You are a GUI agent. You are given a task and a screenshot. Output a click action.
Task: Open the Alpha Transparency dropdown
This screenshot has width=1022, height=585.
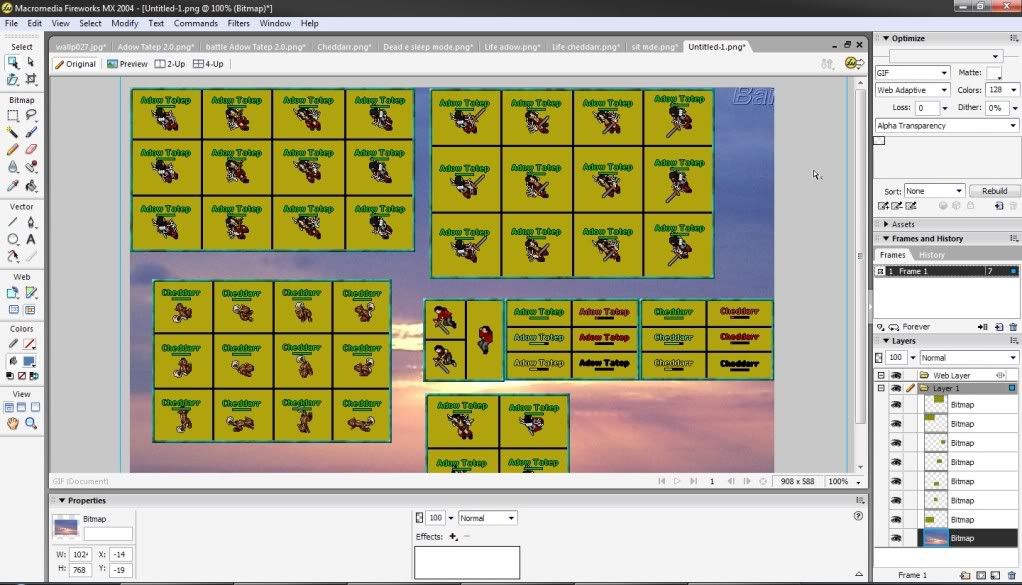pos(946,126)
